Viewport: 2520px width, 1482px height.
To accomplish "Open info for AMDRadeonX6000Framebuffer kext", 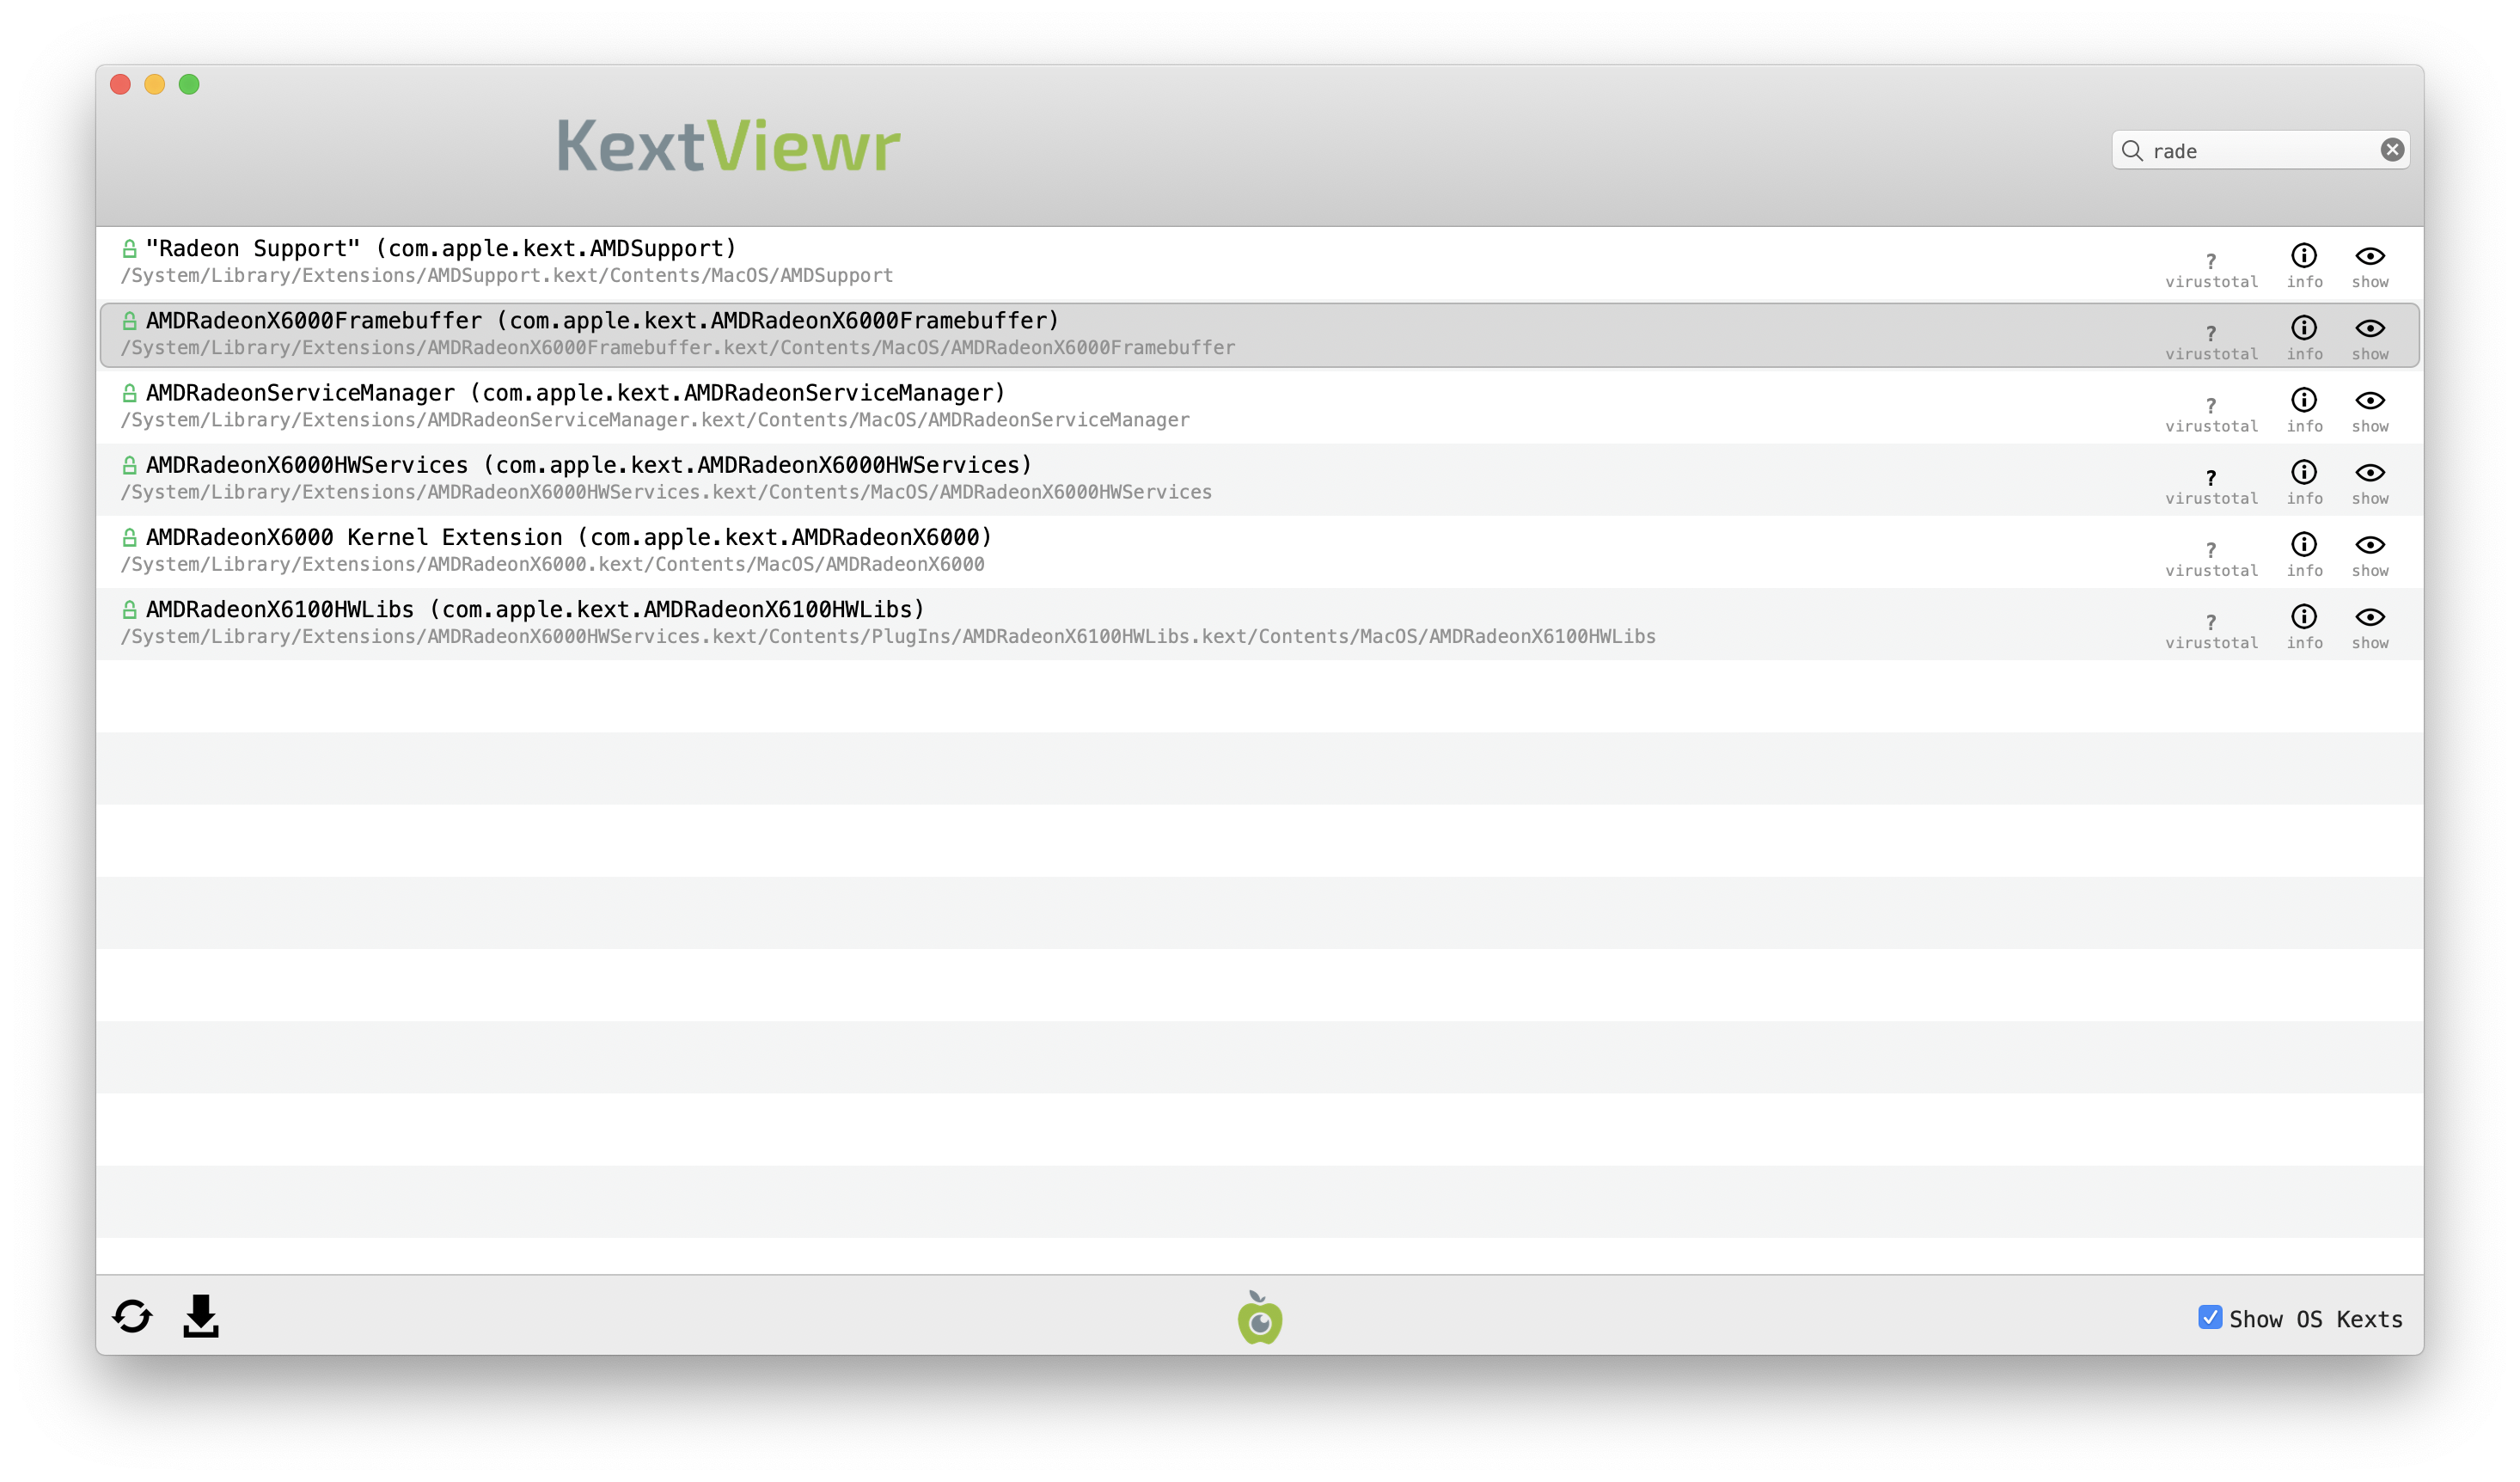I will pyautogui.click(x=2304, y=328).
